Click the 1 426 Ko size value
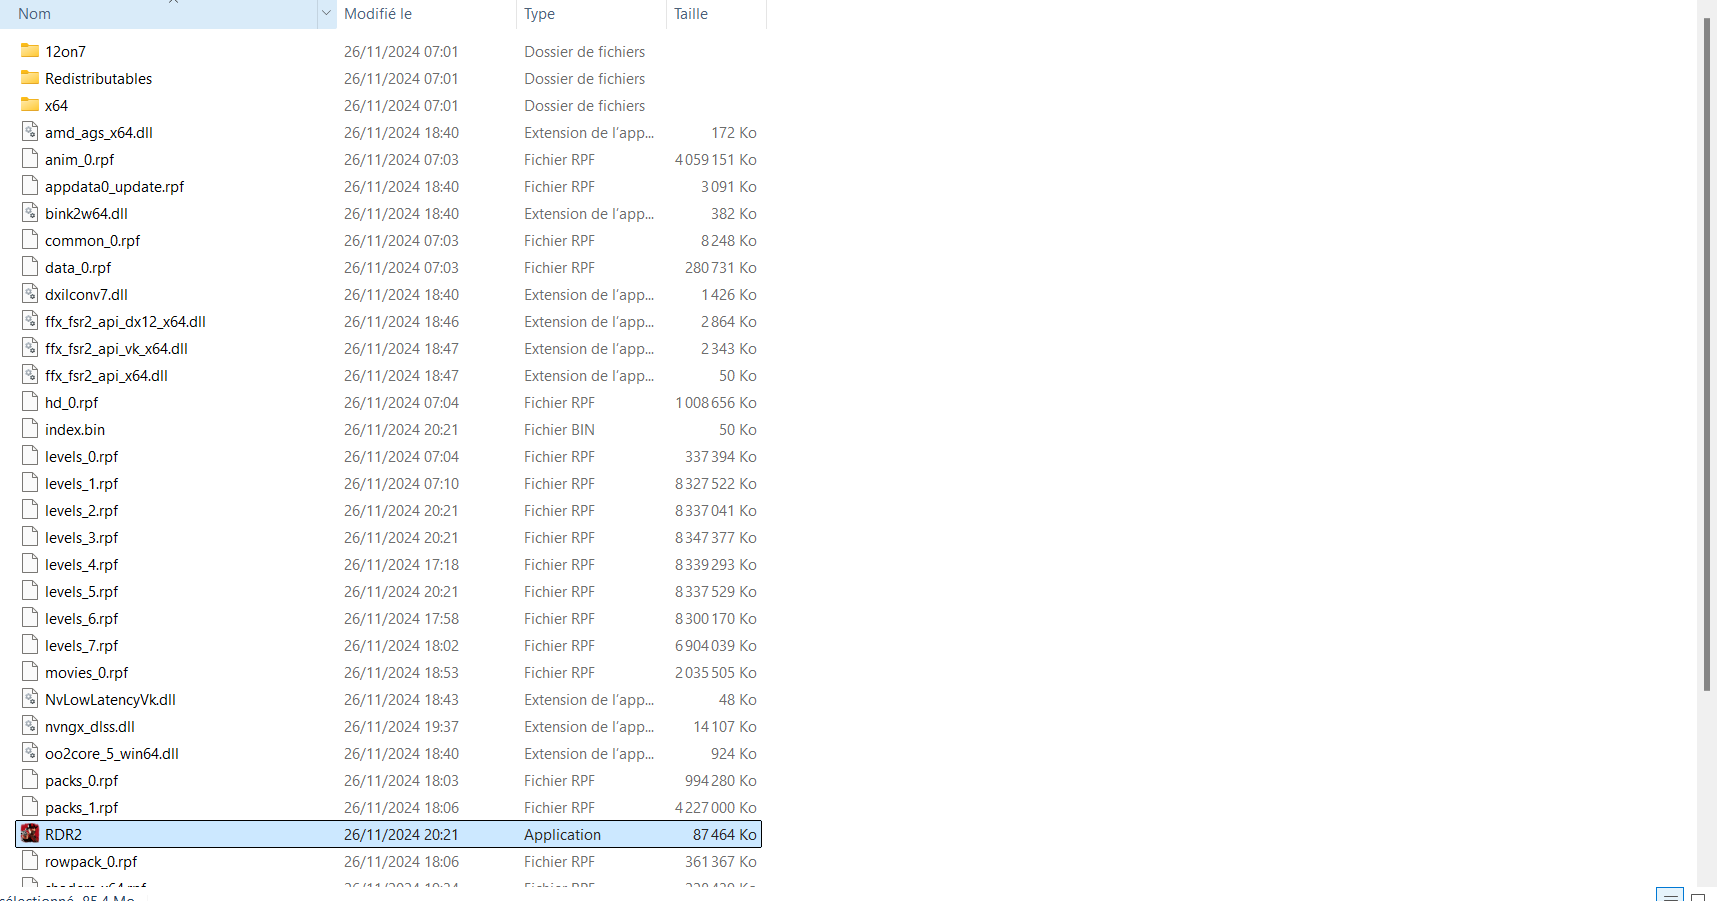This screenshot has height=901, width=1717. [728, 294]
